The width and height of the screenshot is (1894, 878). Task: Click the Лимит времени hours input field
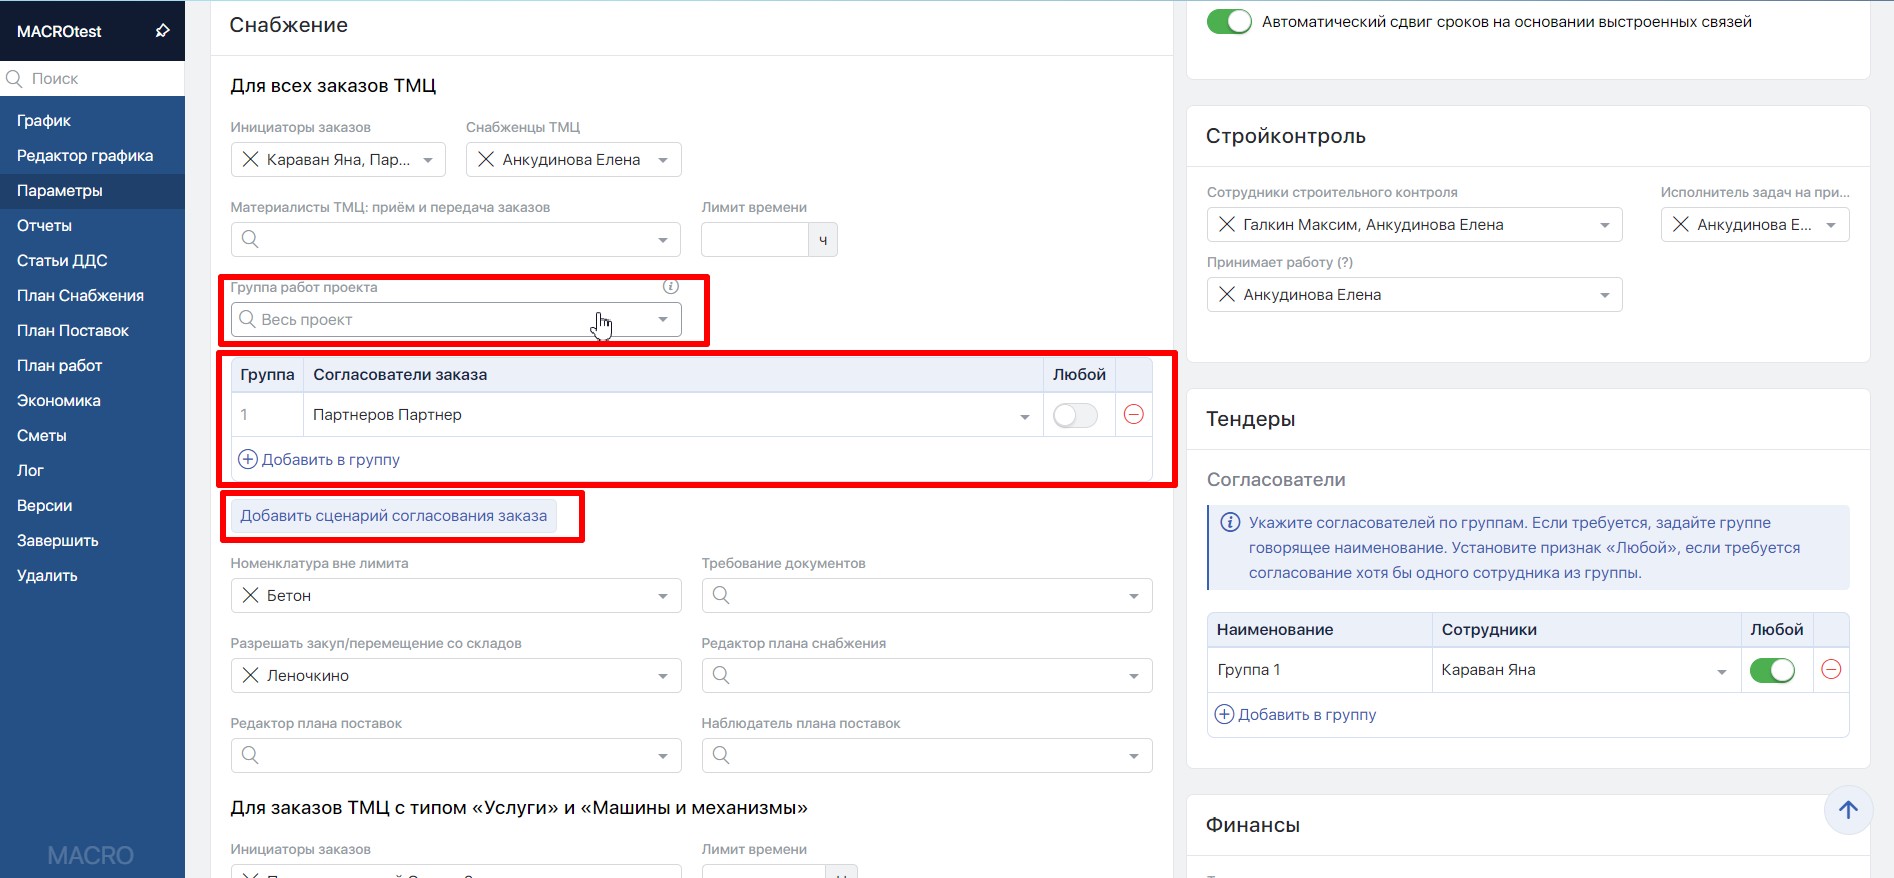(755, 240)
